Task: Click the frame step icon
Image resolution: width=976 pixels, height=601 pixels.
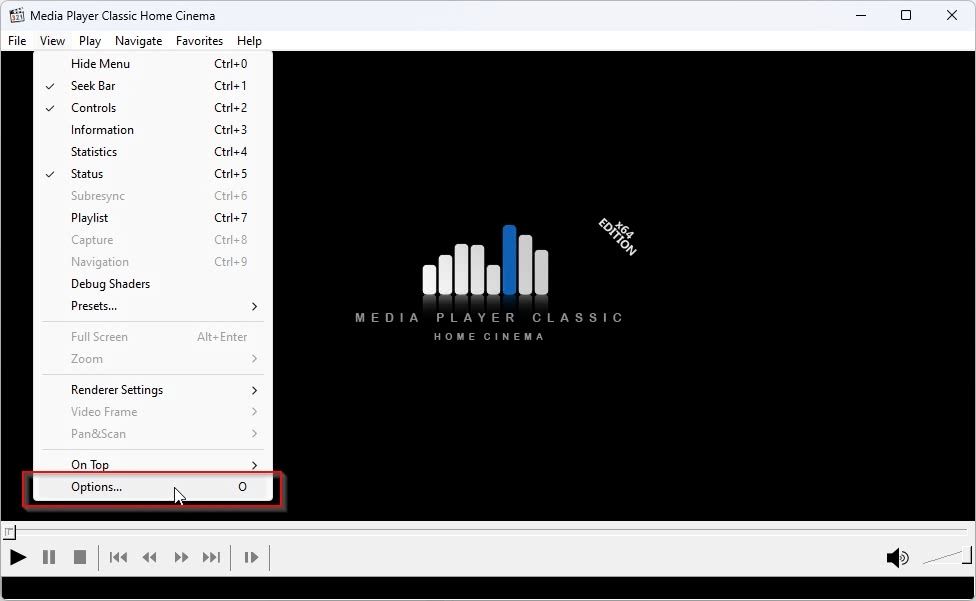Action: (251, 557)
